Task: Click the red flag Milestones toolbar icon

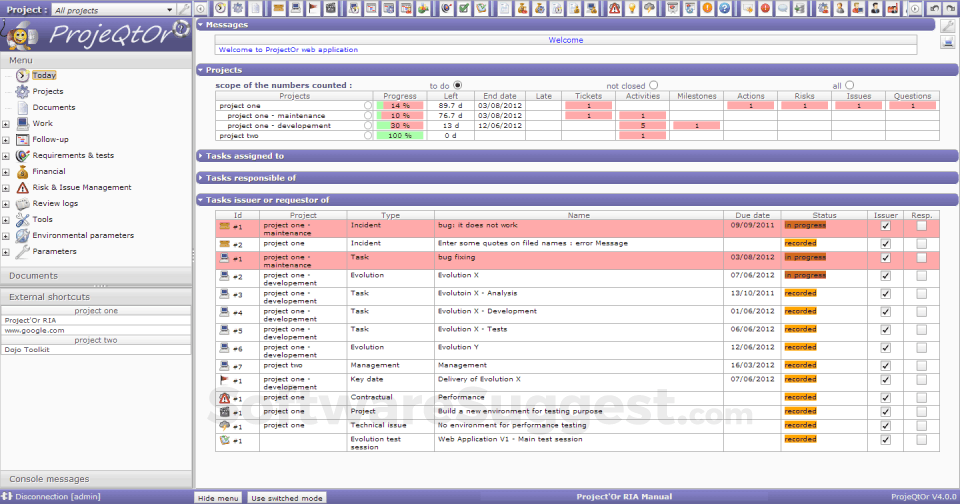Action: click(x=314, y=8)
